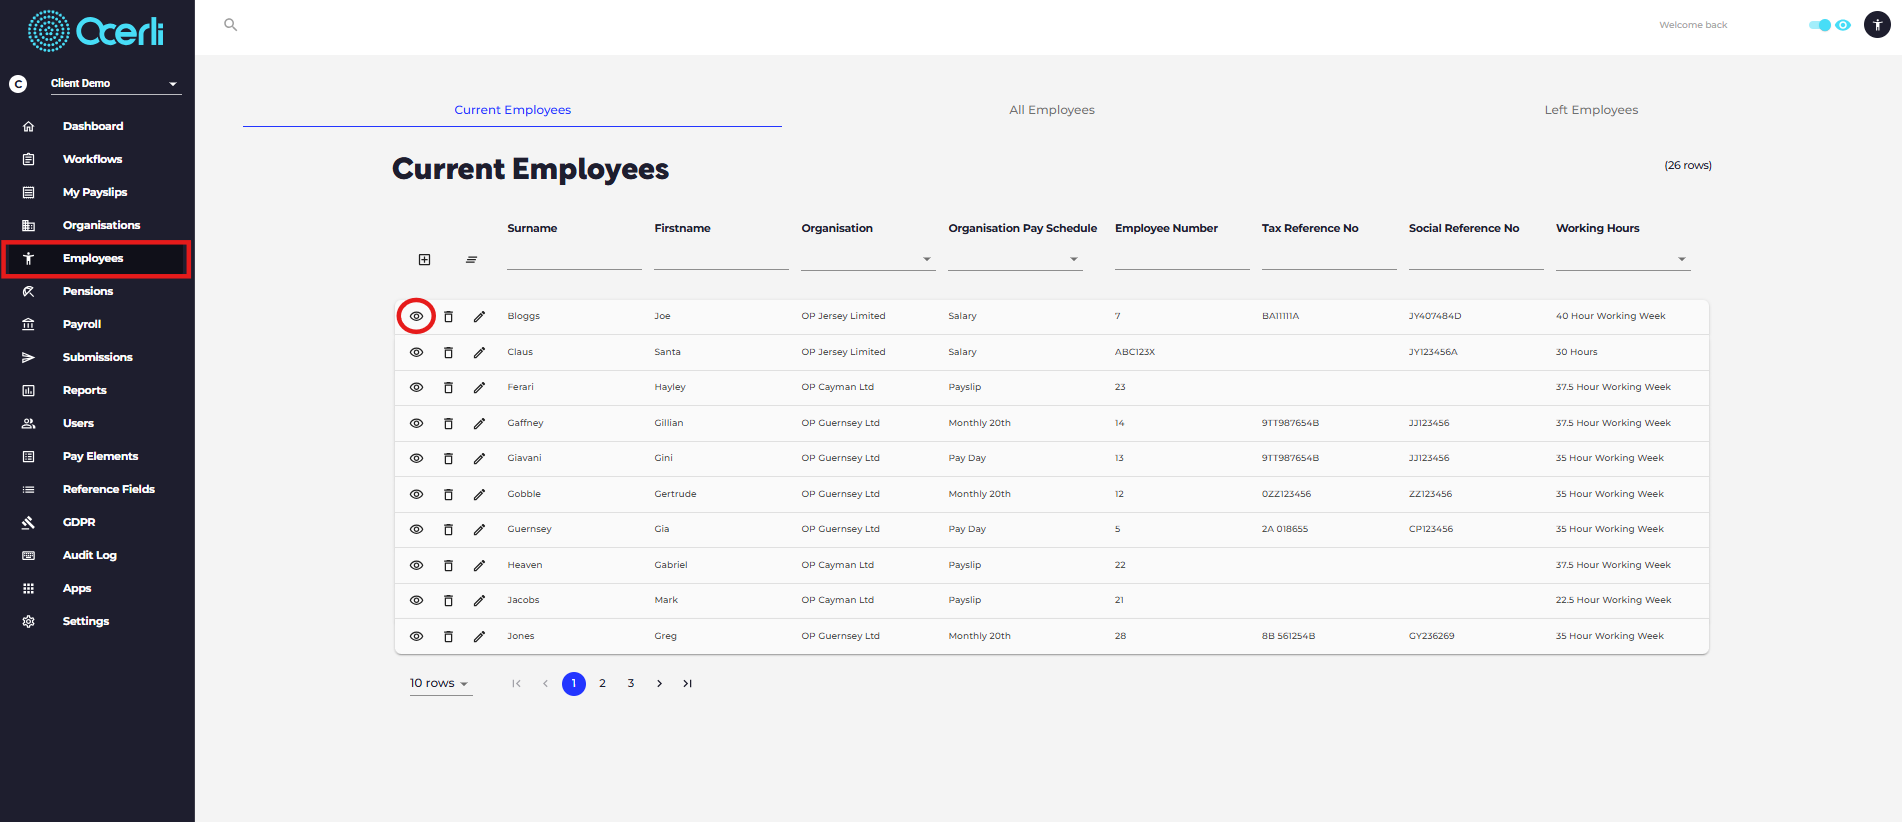View Gobble record via eye icon
The height and width of the screenshot is (822, 1902).
(x=416, y=494)
